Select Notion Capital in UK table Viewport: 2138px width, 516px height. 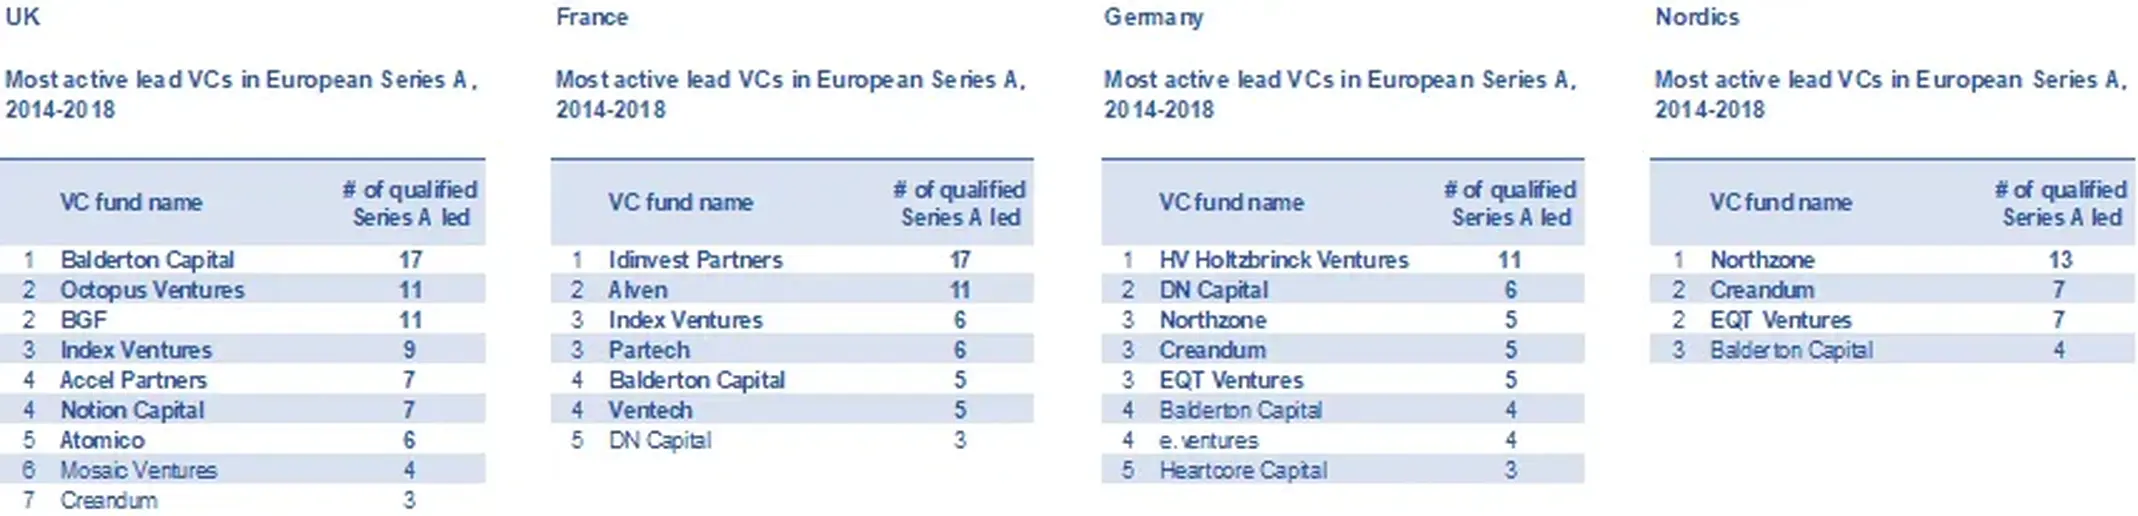pos(132,410)
